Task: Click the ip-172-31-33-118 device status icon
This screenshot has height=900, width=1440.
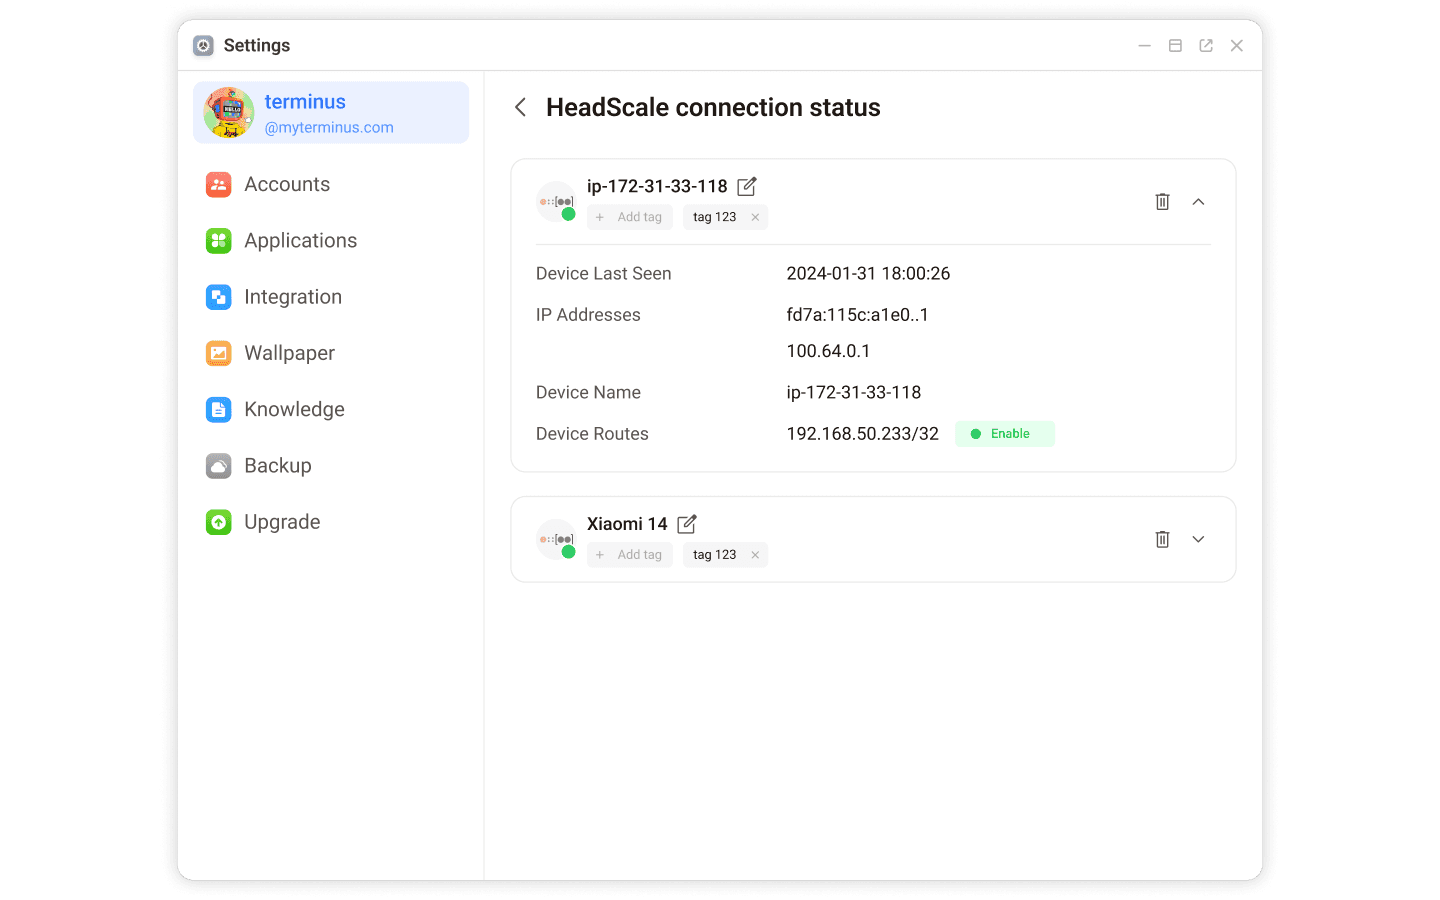Action: (x=556, y=202)
